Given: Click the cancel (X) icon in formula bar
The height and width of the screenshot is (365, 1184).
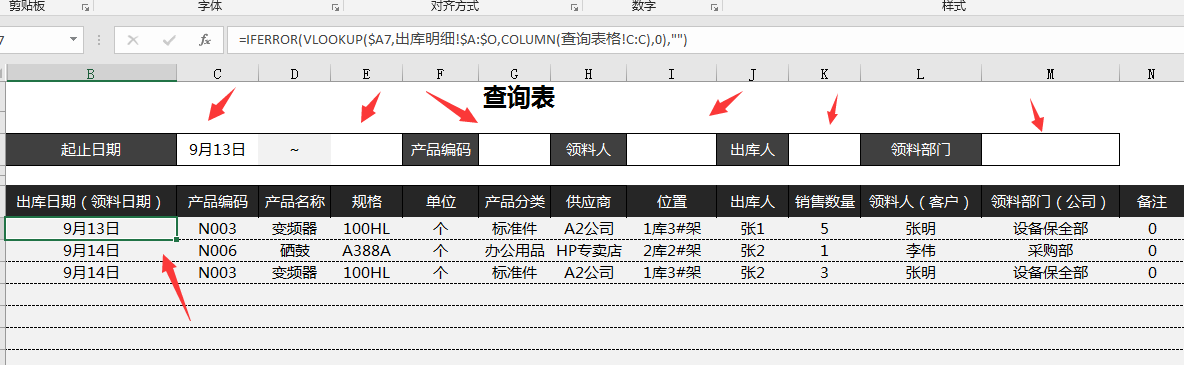Looking at the screenshot, I should (x=134, y=40).
